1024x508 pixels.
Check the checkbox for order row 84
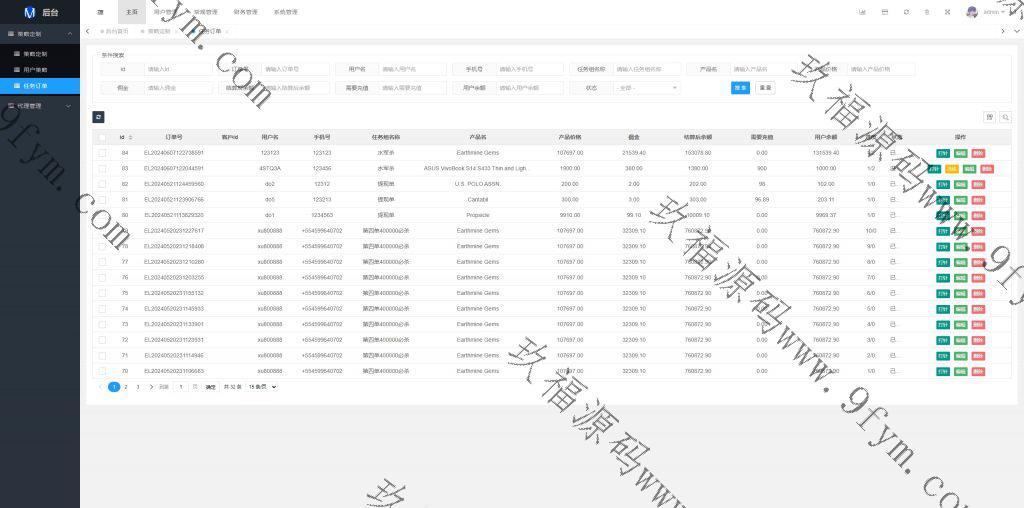(102, 153)
